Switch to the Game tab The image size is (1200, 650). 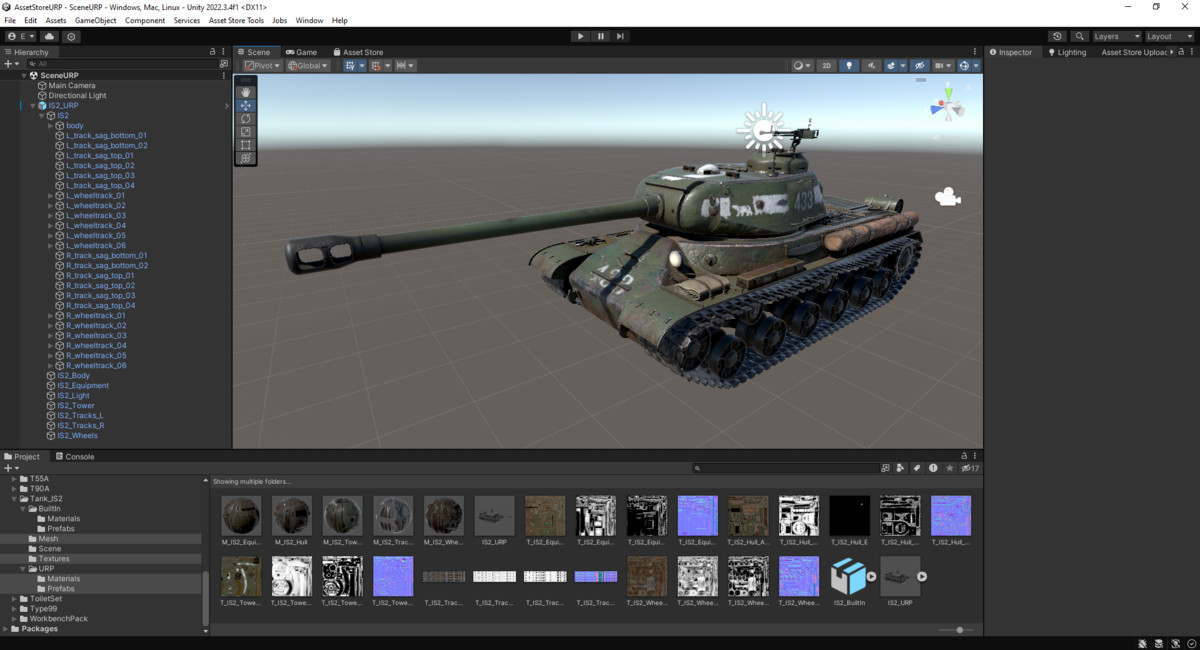[x=301, y=51]
